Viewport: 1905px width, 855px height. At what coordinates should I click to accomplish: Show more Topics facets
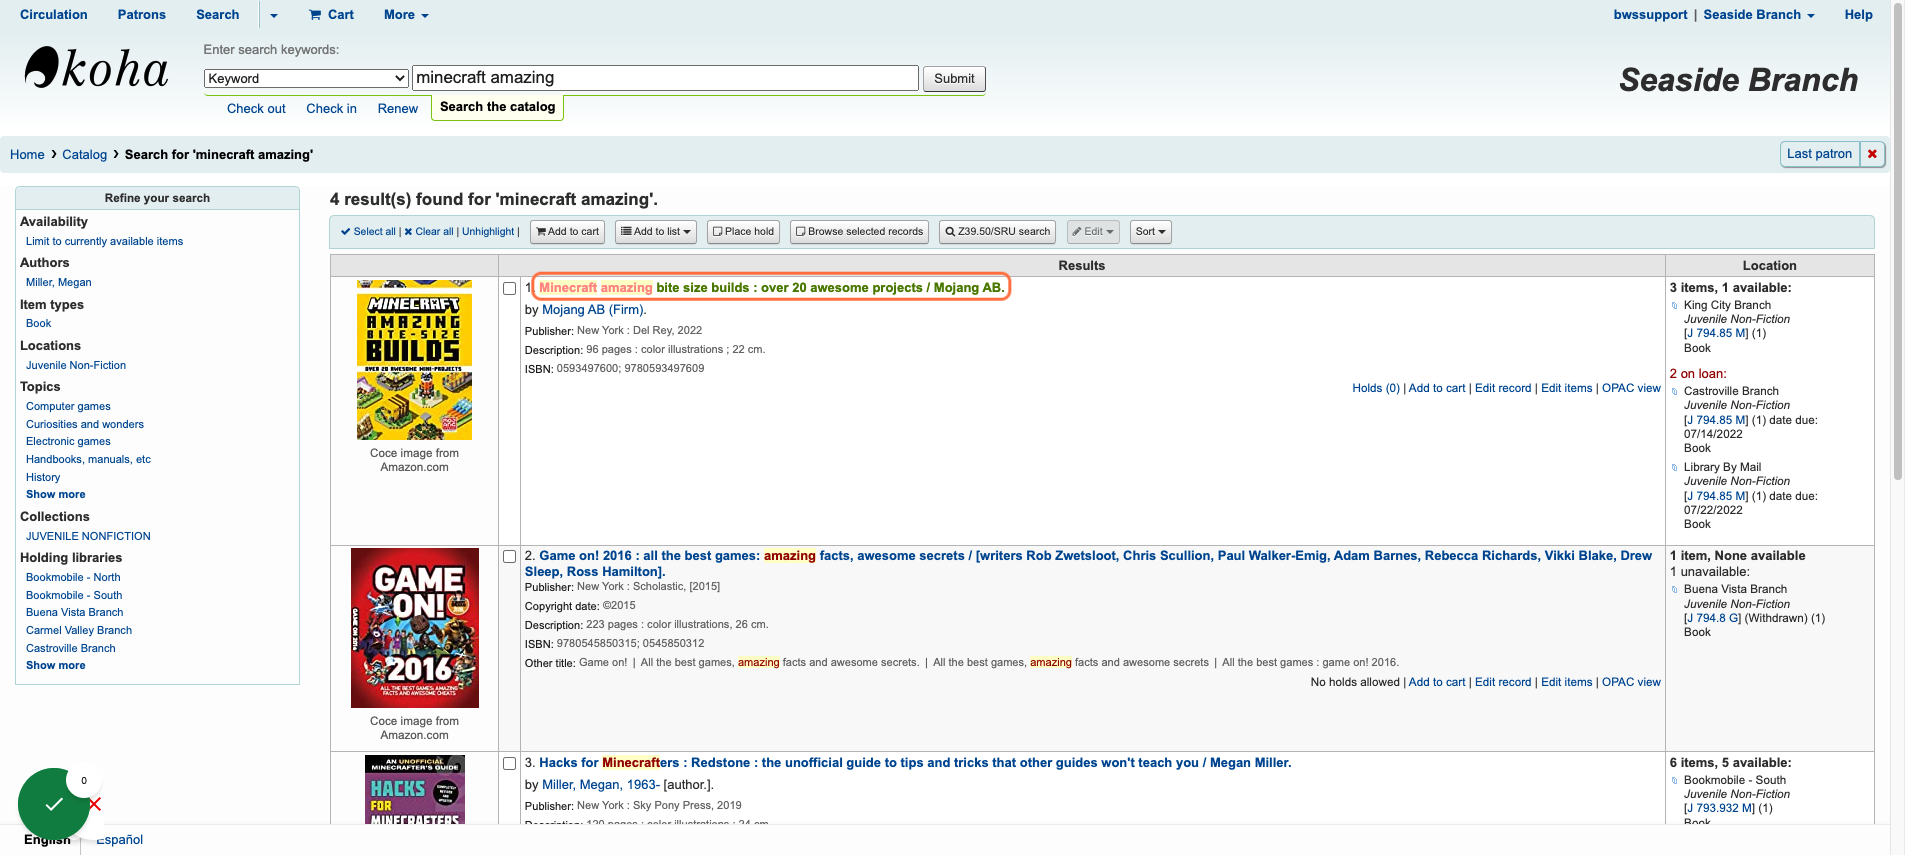coord(56,495)
